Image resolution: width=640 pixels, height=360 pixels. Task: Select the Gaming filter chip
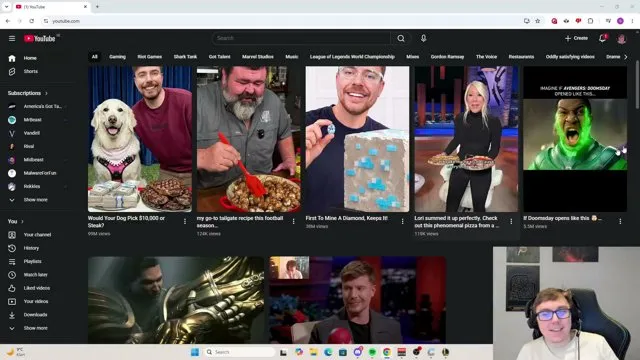pos(118,57)
